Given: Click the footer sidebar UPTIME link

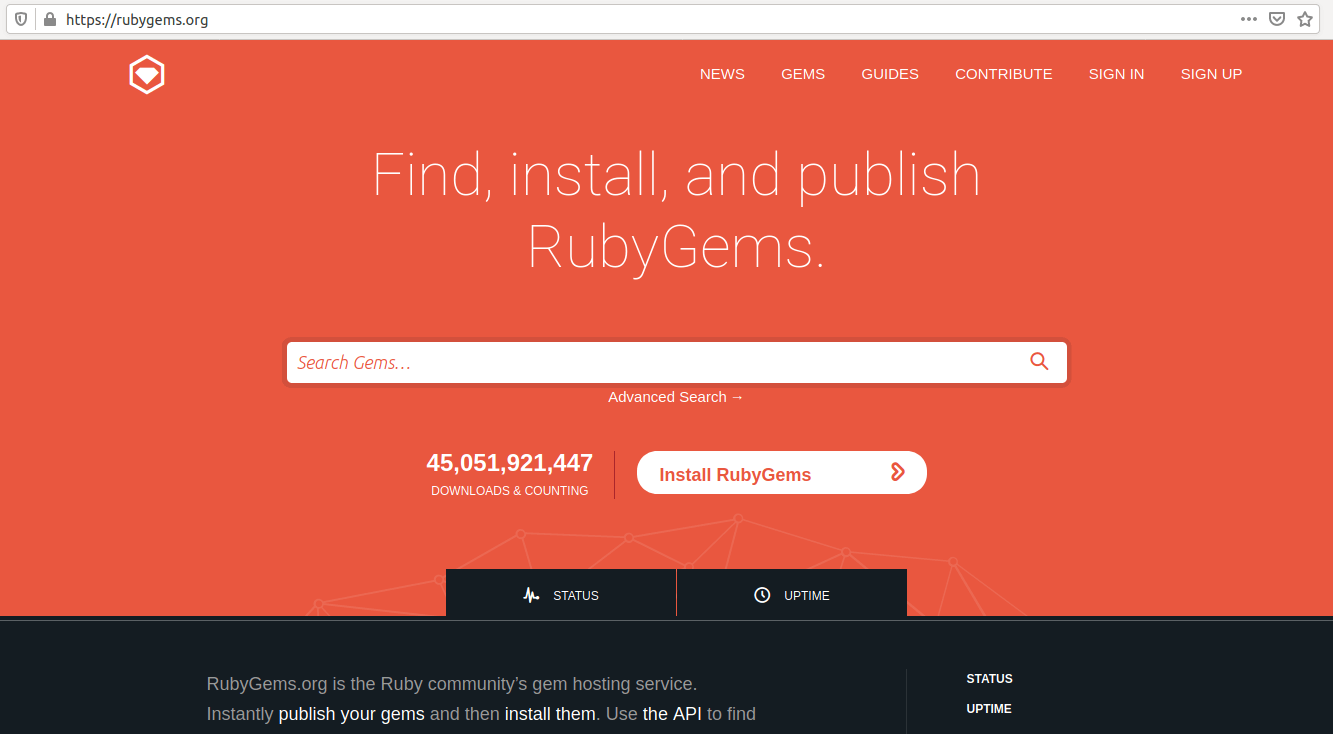Looking at the screenshot, I should pos(989,709).
